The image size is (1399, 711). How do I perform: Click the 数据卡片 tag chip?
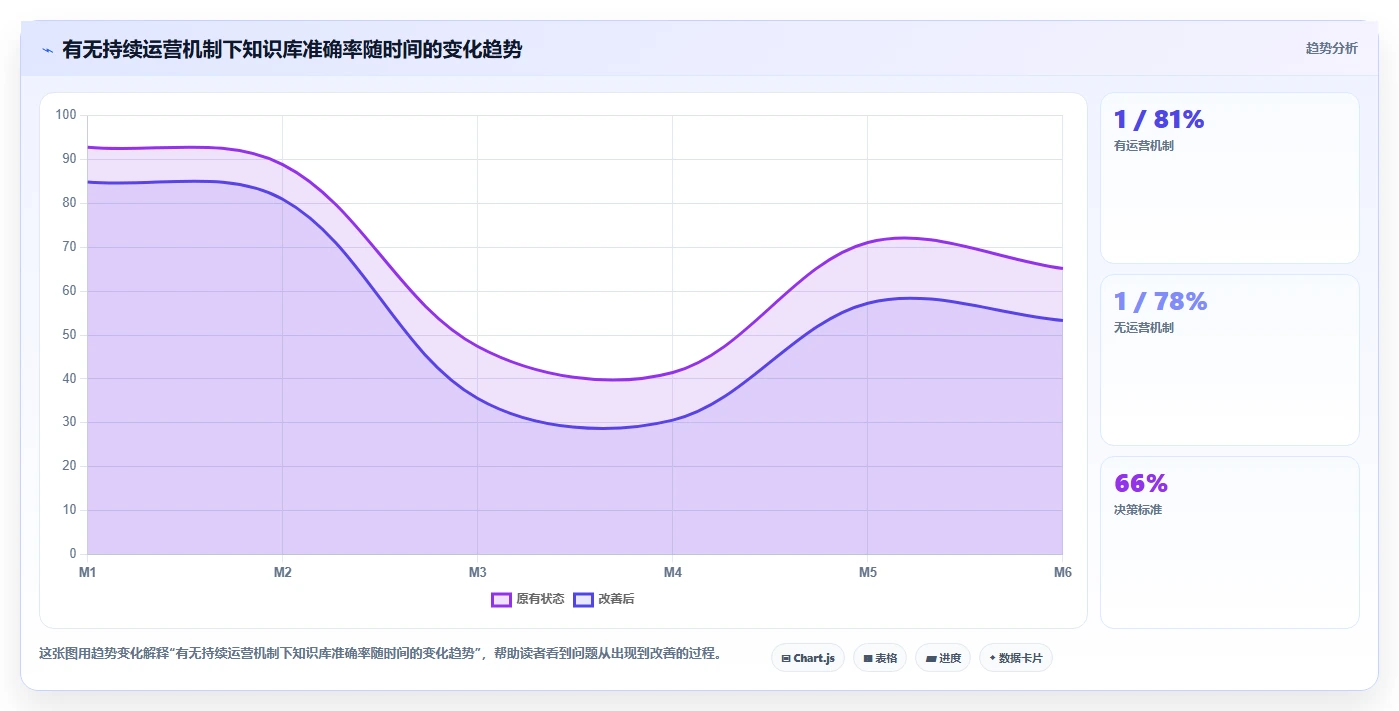tap(1016, 658)
